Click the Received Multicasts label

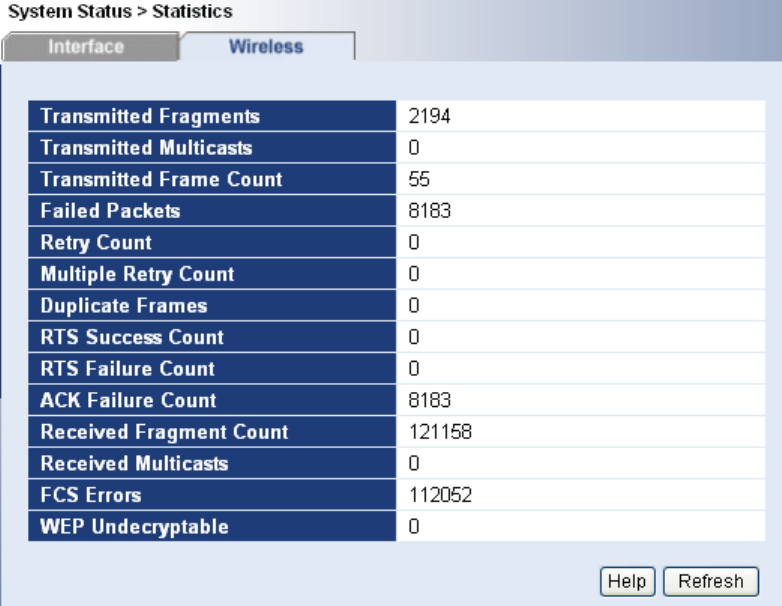tap(134, 463)
